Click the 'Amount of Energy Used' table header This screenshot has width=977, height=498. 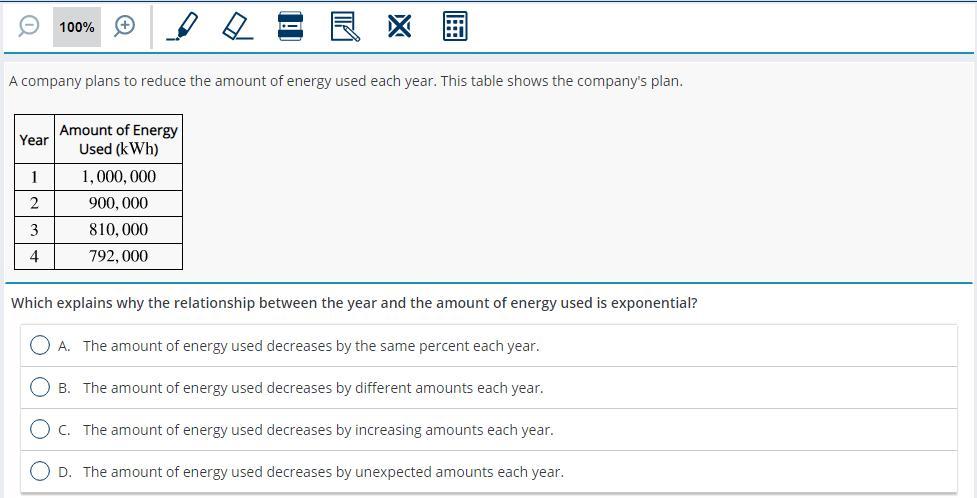[x=118, y=139]
